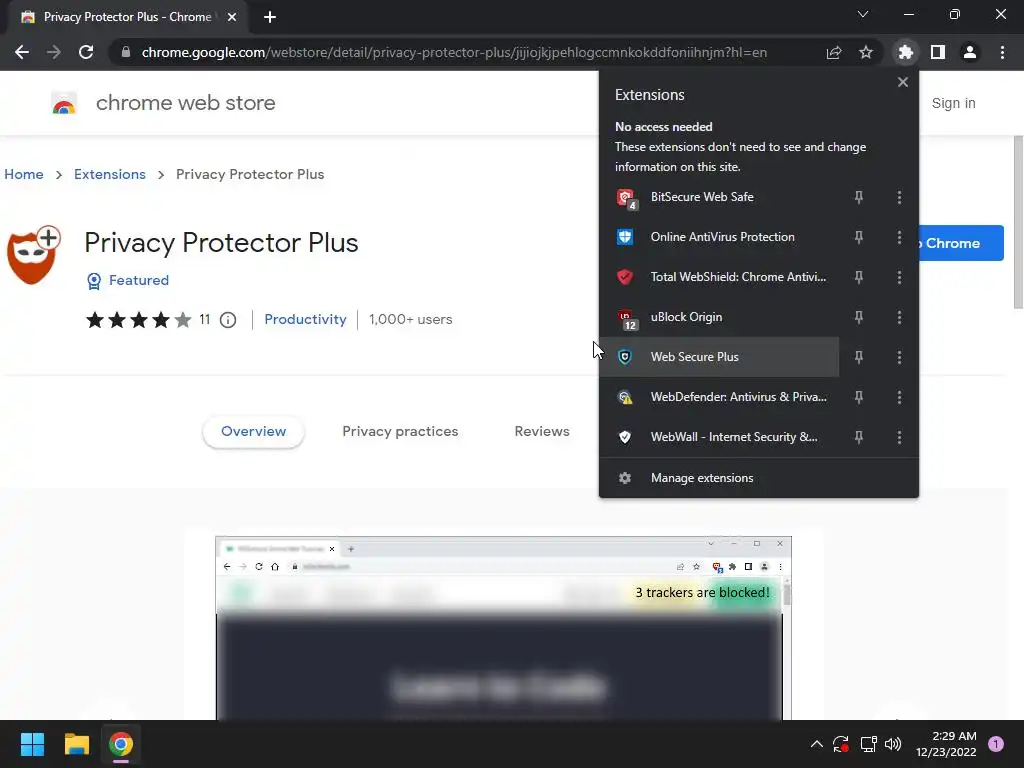Screen dimensions: 1024x768
Task: Pin the WebDefender extension
Action: coord(859,397)
